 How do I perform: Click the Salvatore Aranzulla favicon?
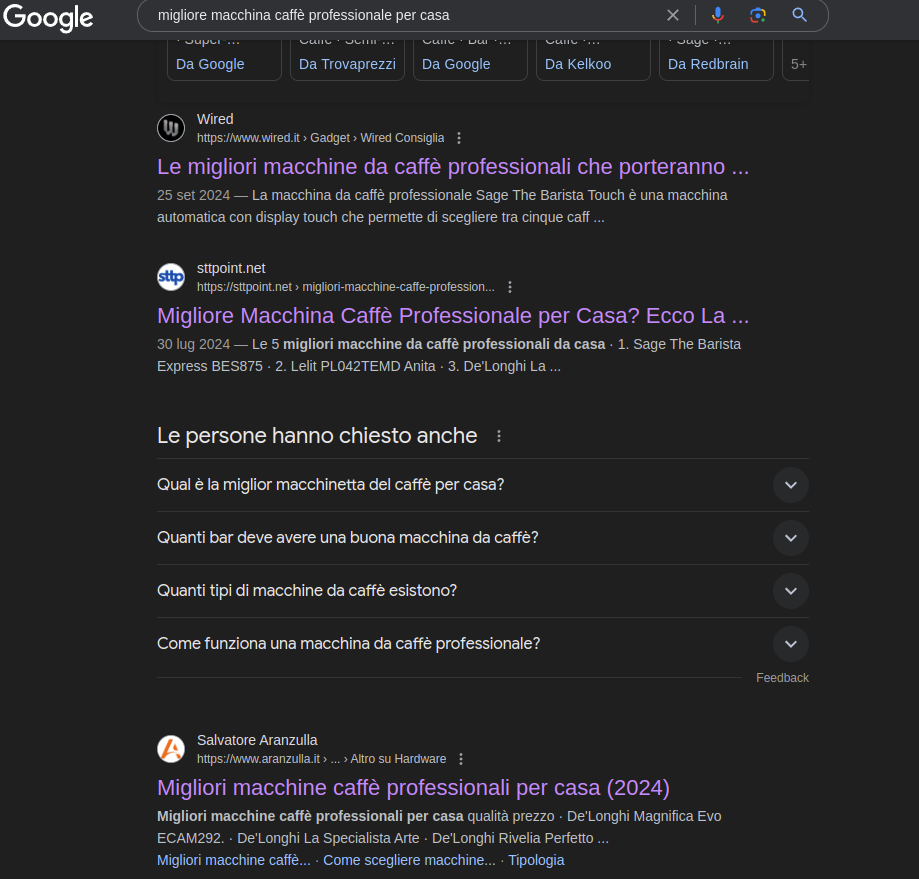(171, 749)
